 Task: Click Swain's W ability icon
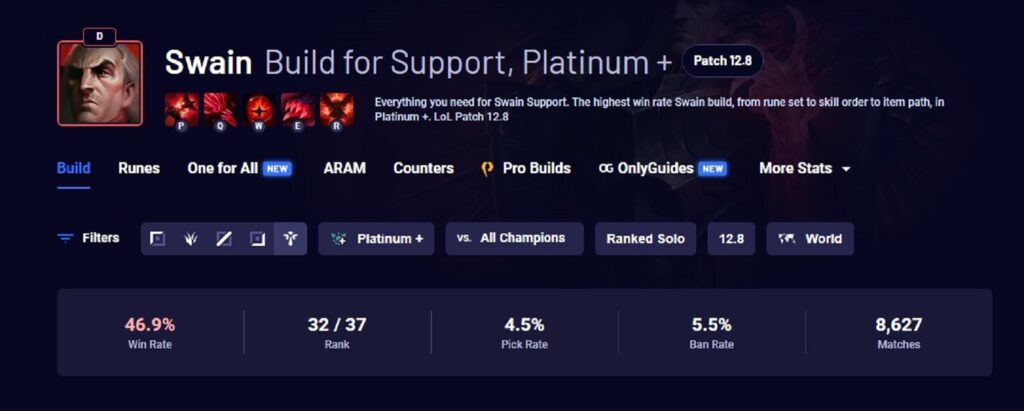tap(259, 108)
